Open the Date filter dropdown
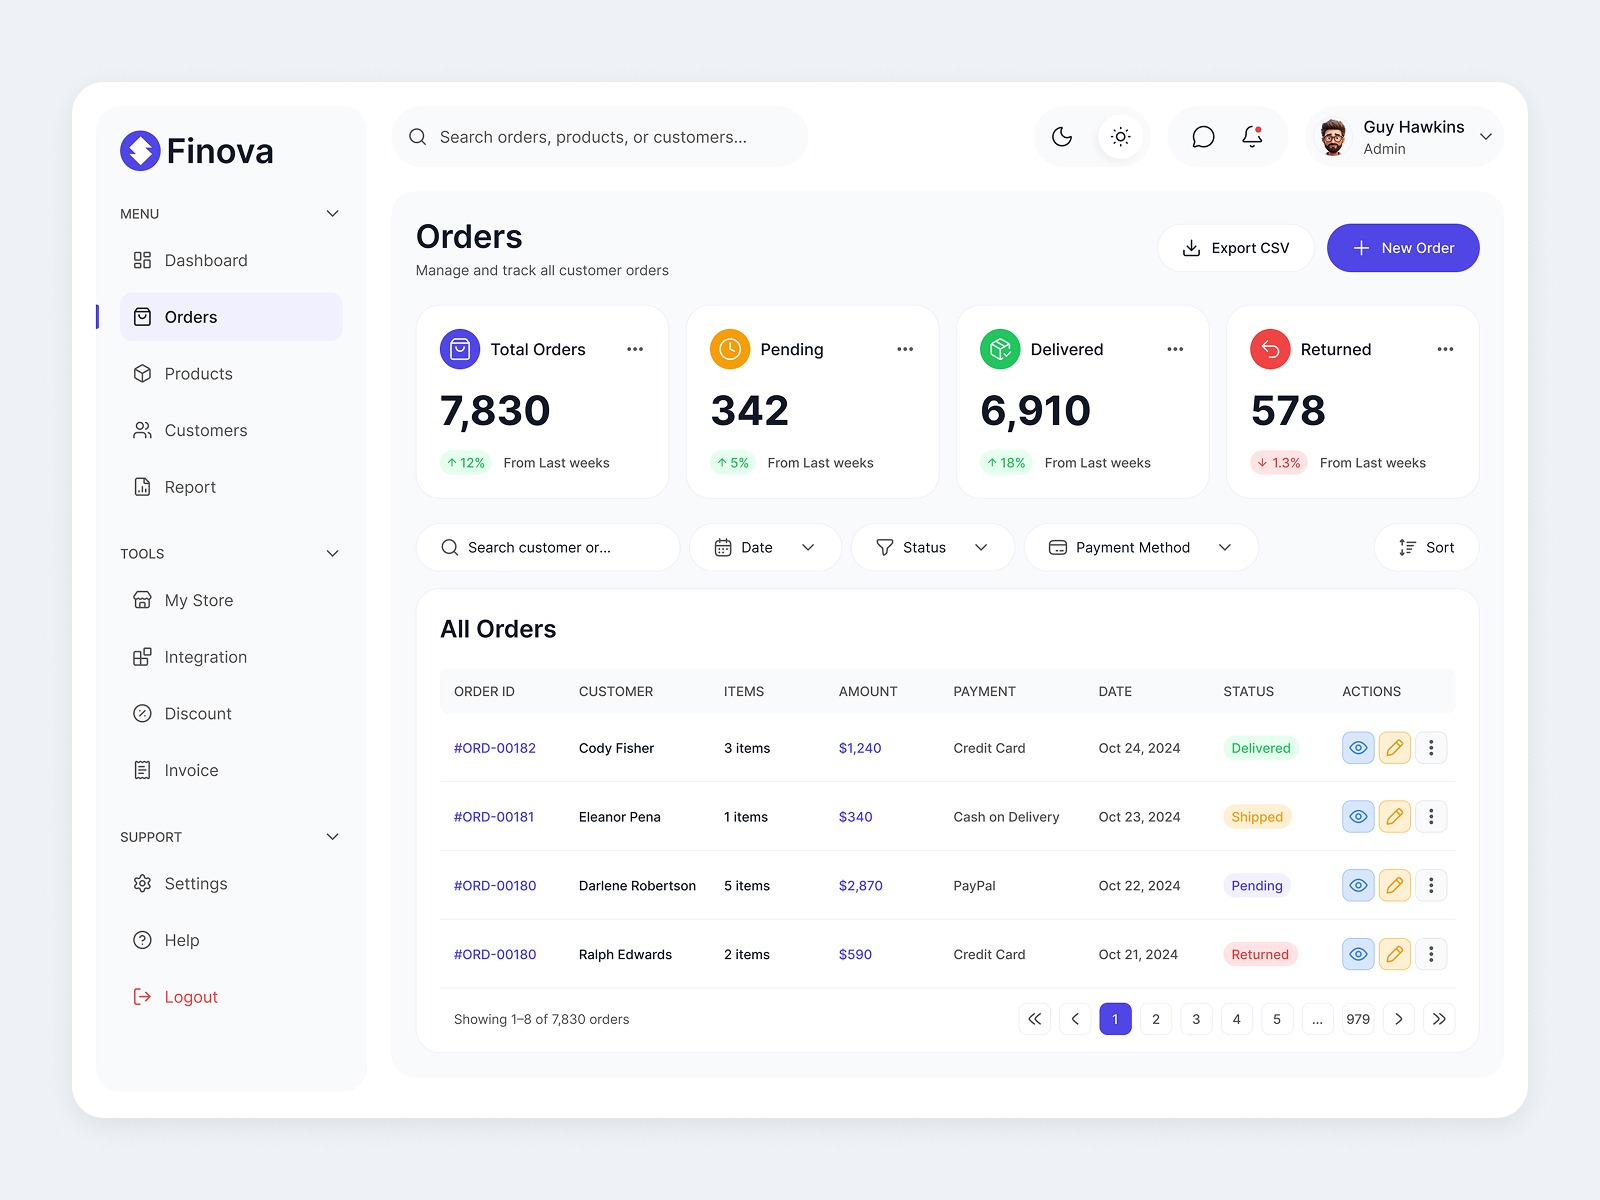 765,548
